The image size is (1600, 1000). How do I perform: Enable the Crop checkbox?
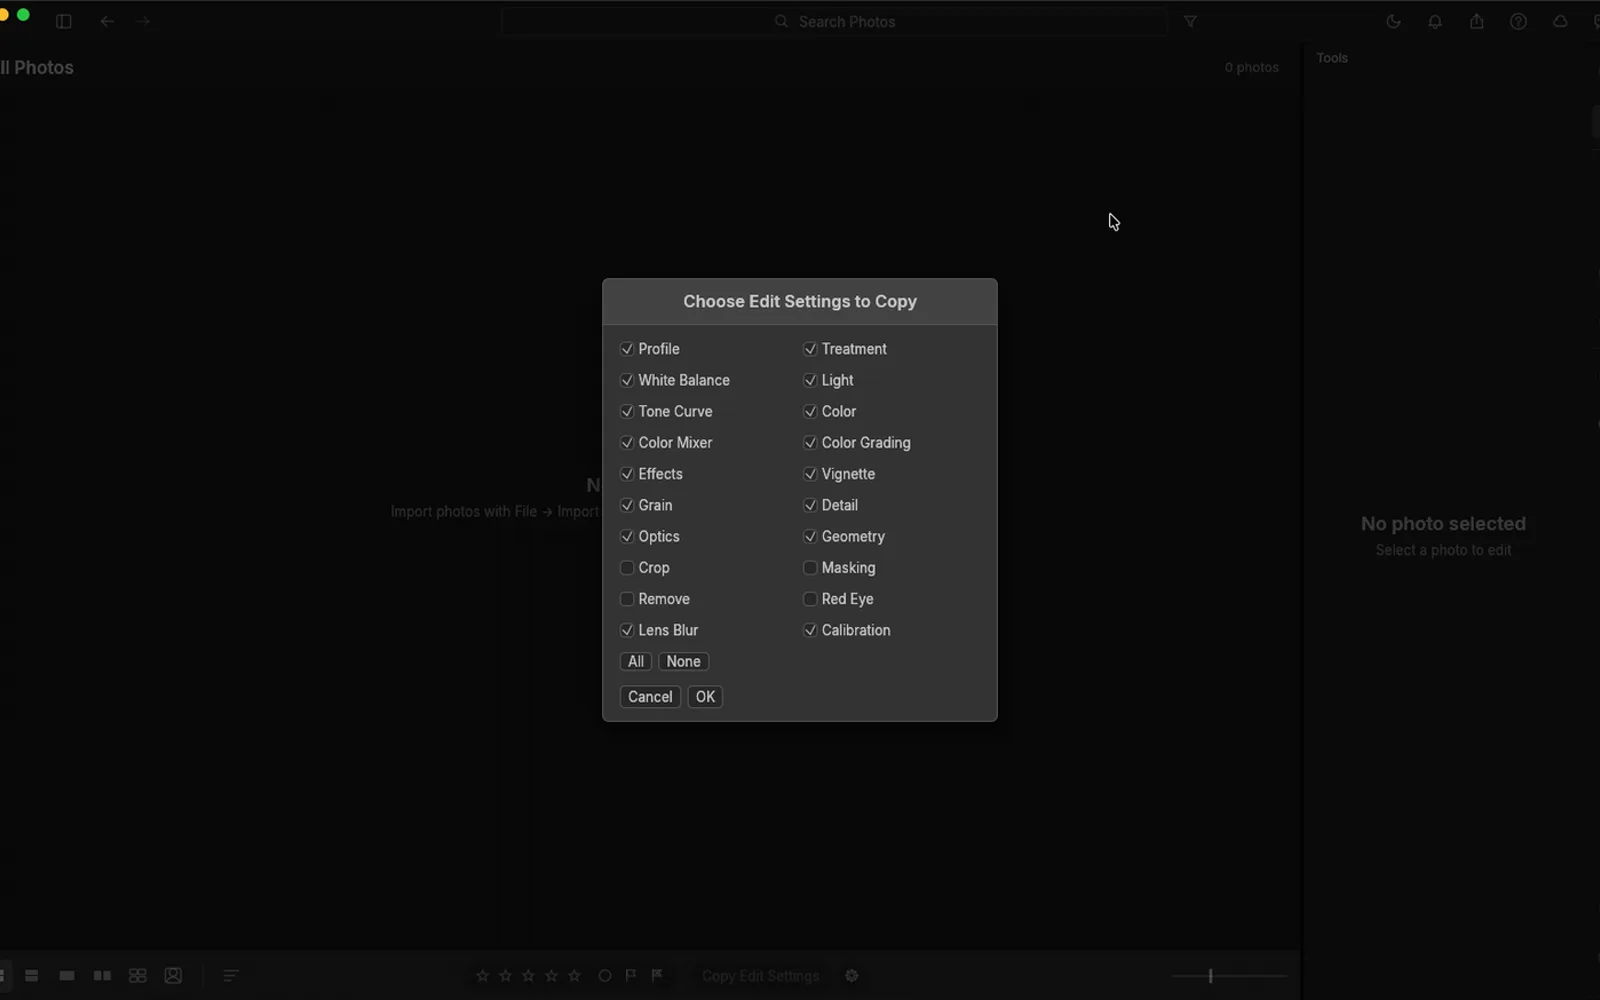[x=627, y=567]
